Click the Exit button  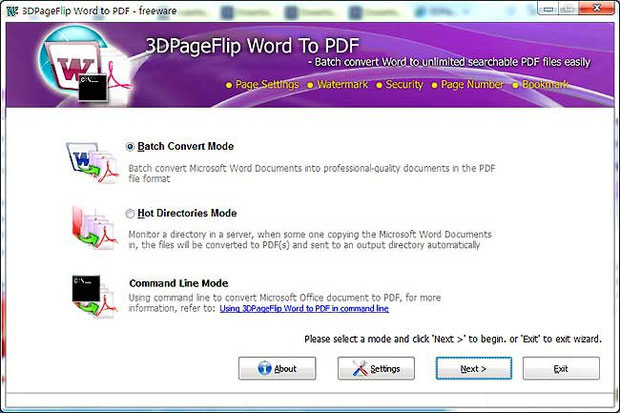pyautogui.click(x=561, y=369)
